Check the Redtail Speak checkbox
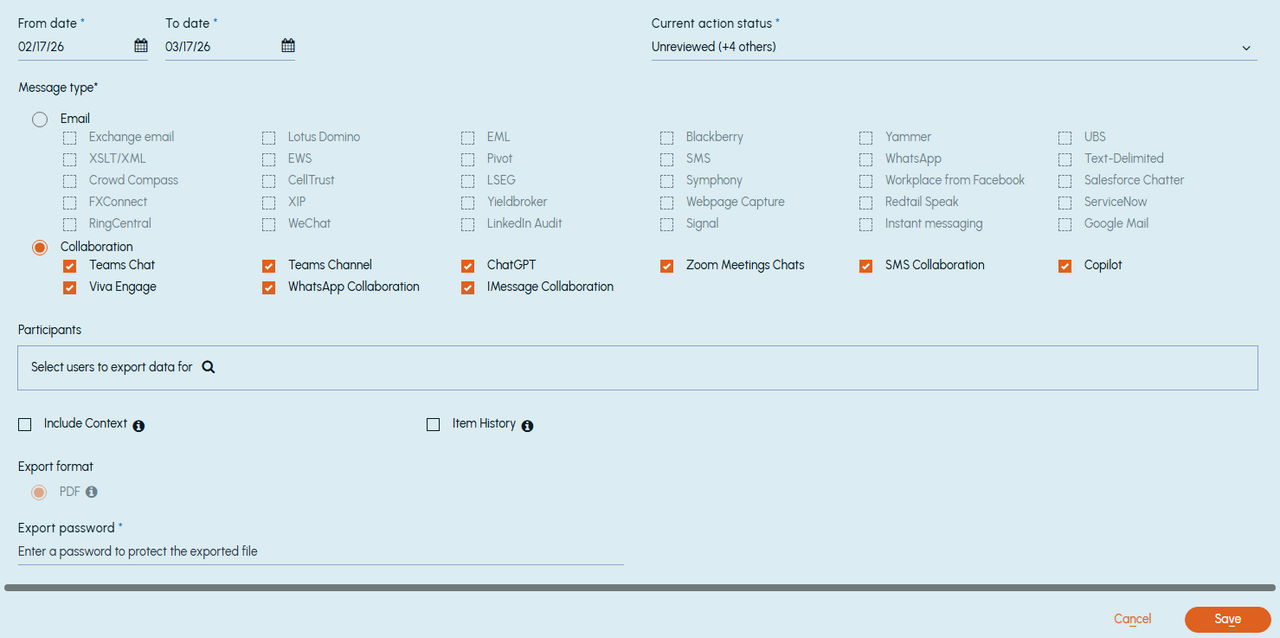Viewport: 1280px width, 638px height. click(865, 203)
